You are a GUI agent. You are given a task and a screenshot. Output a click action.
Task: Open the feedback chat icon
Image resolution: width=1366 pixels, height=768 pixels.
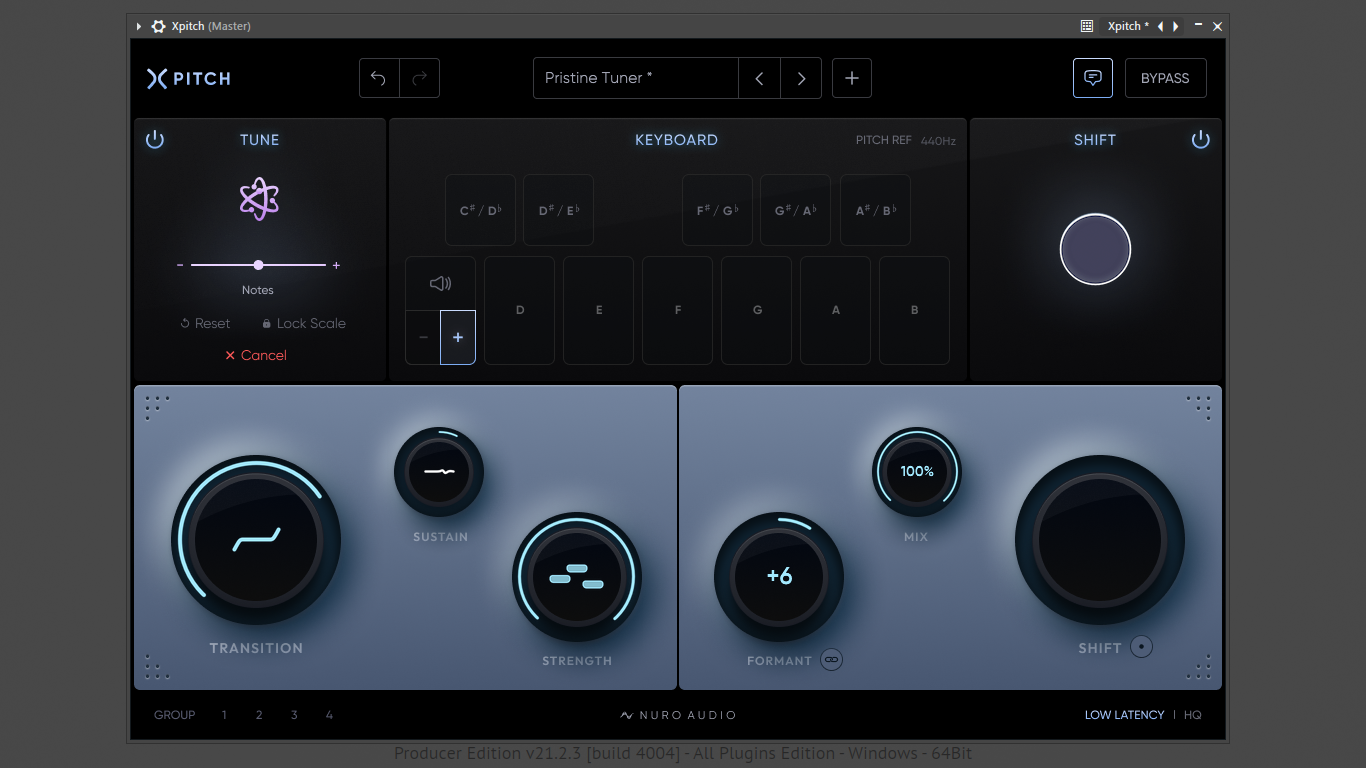pos(1093,78)
